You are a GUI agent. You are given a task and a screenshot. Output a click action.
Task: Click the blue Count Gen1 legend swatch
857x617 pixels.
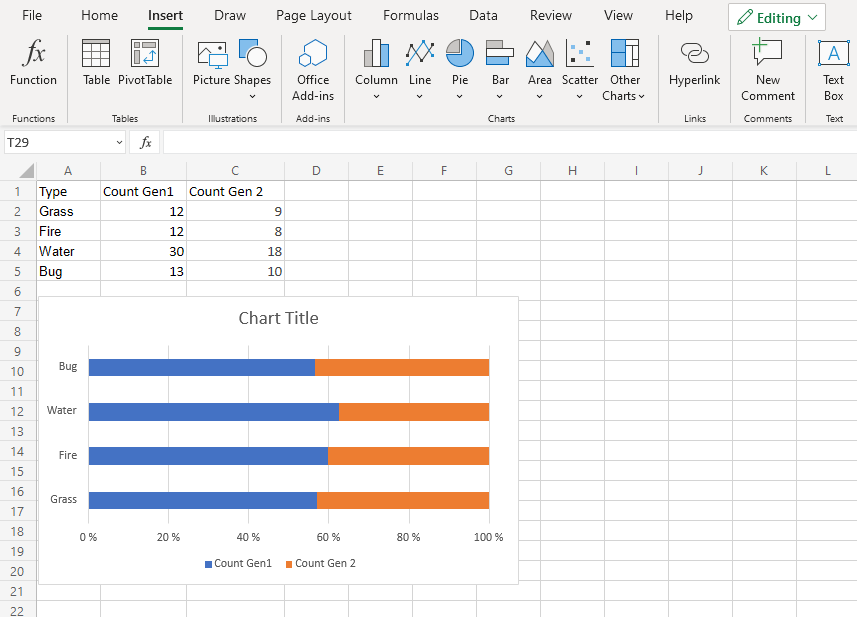click(x=208, y=564)
